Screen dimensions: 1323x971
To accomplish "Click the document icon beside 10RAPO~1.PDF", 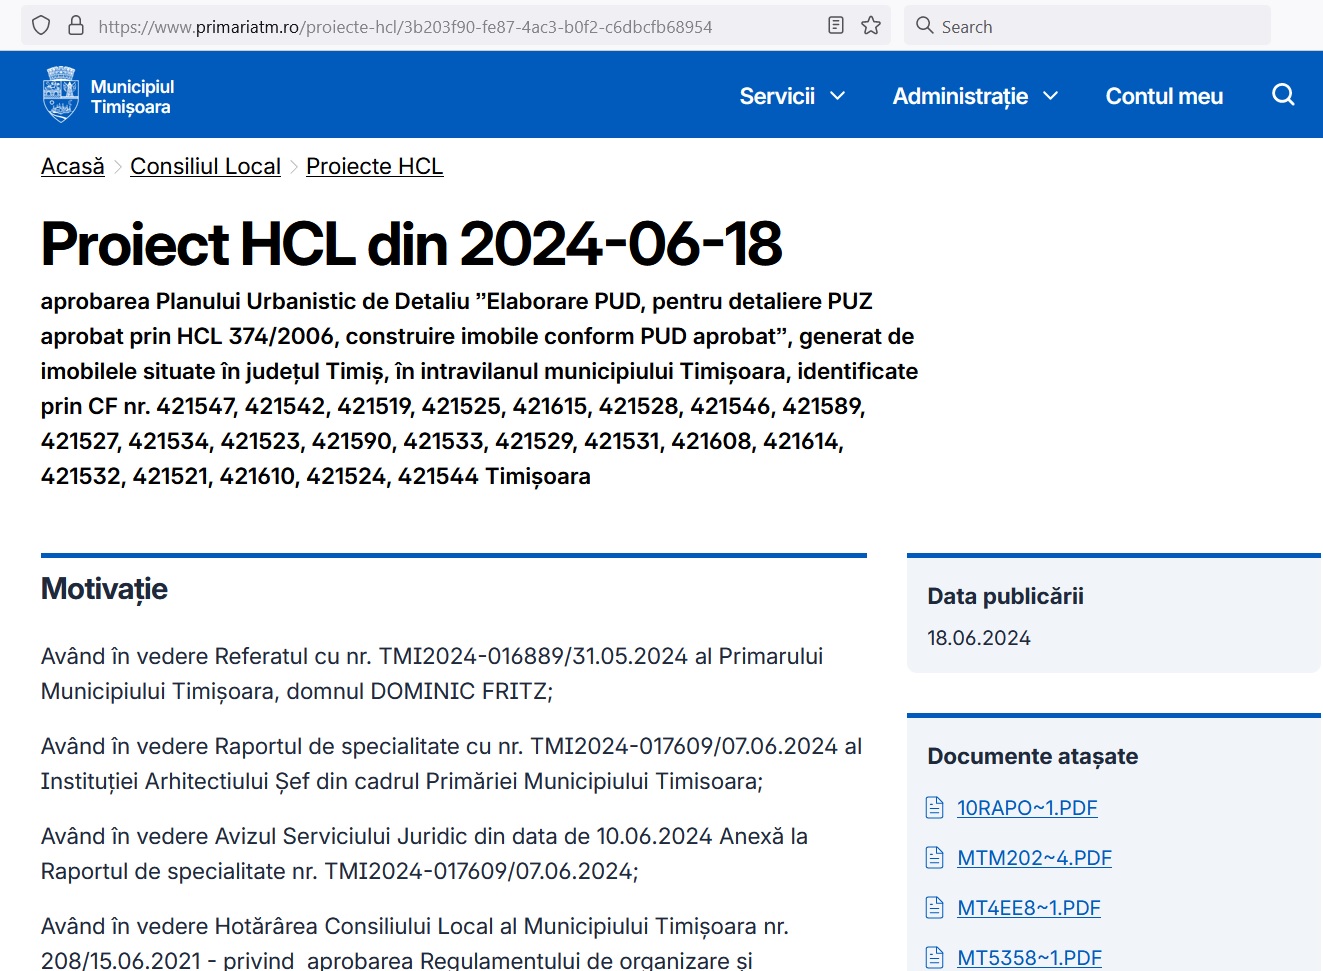I will coord(935,808).
